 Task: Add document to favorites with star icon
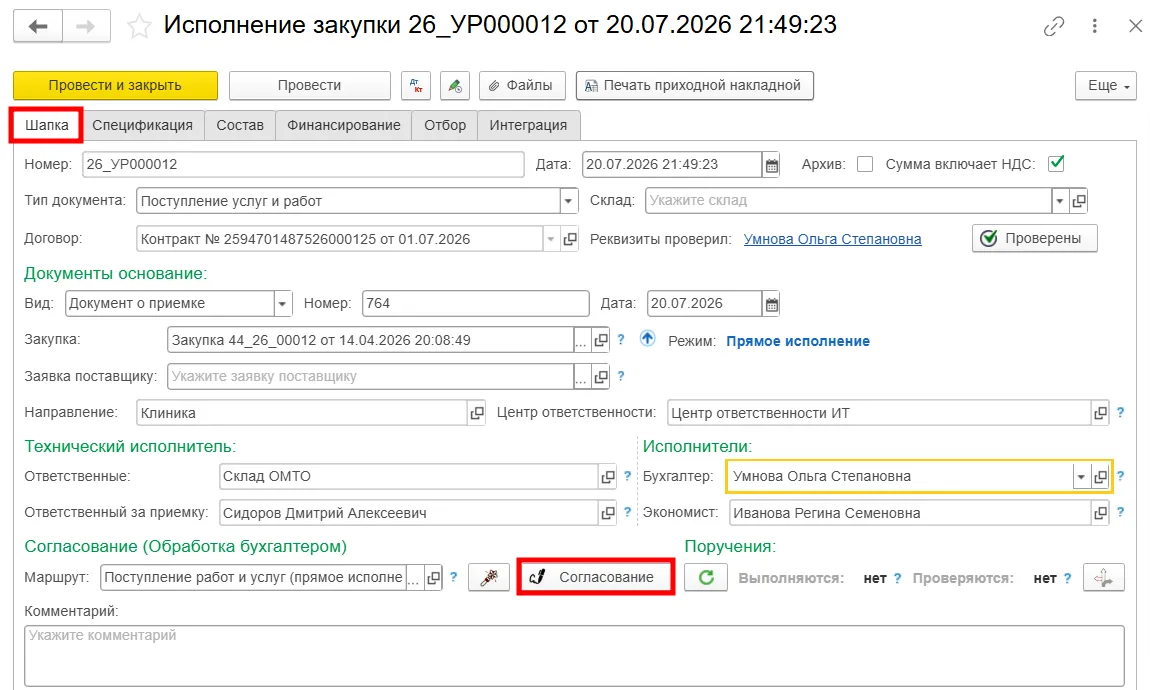139,27
